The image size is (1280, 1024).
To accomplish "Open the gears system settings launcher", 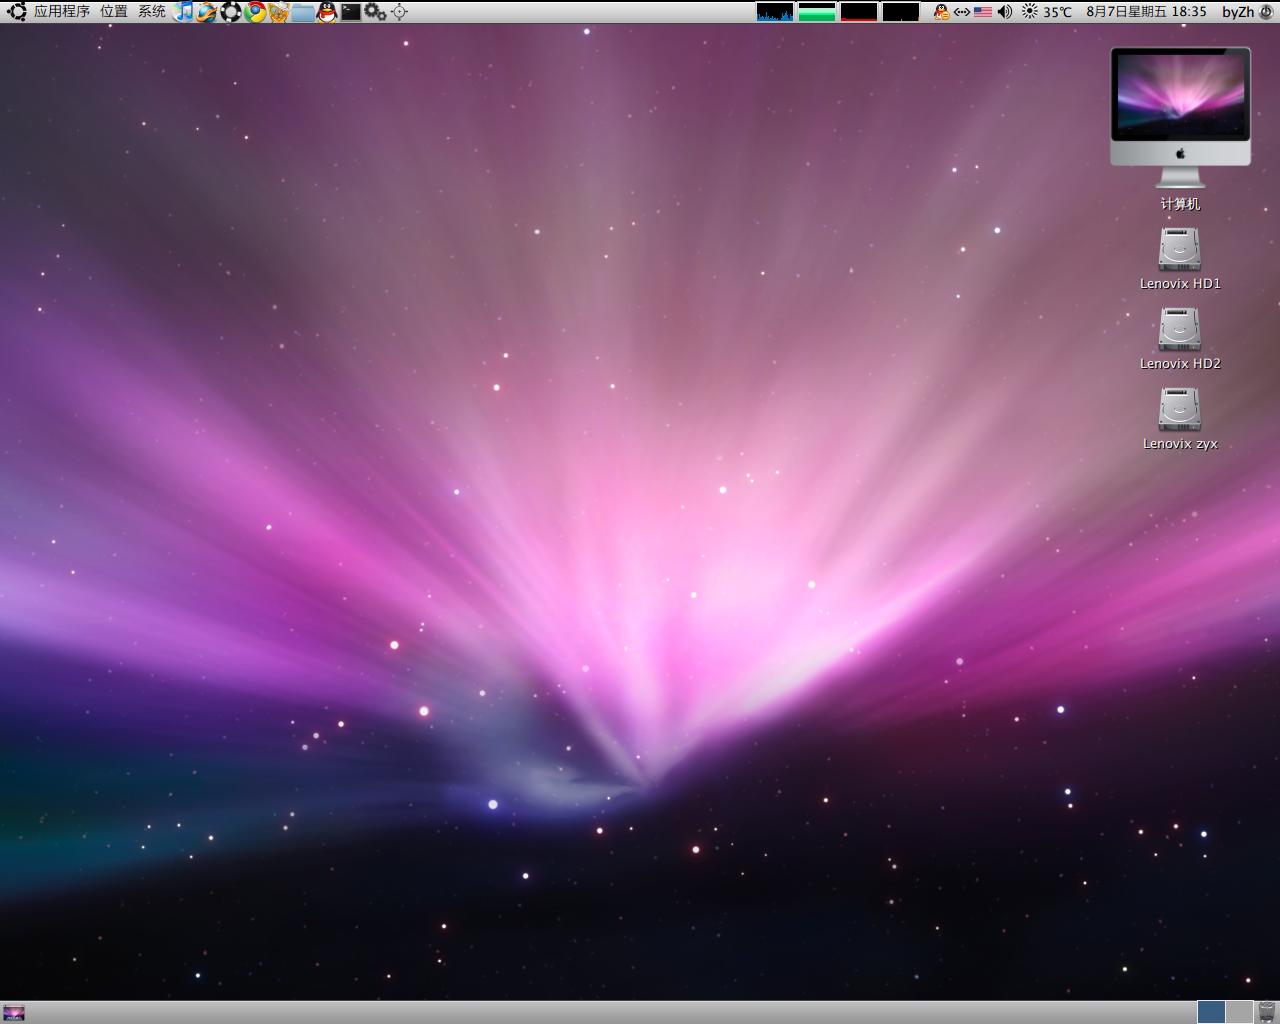I will click(375, 12).
